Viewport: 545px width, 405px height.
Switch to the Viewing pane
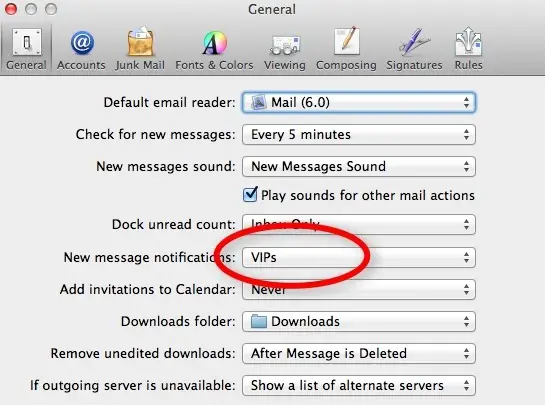[x=285, y=49]
